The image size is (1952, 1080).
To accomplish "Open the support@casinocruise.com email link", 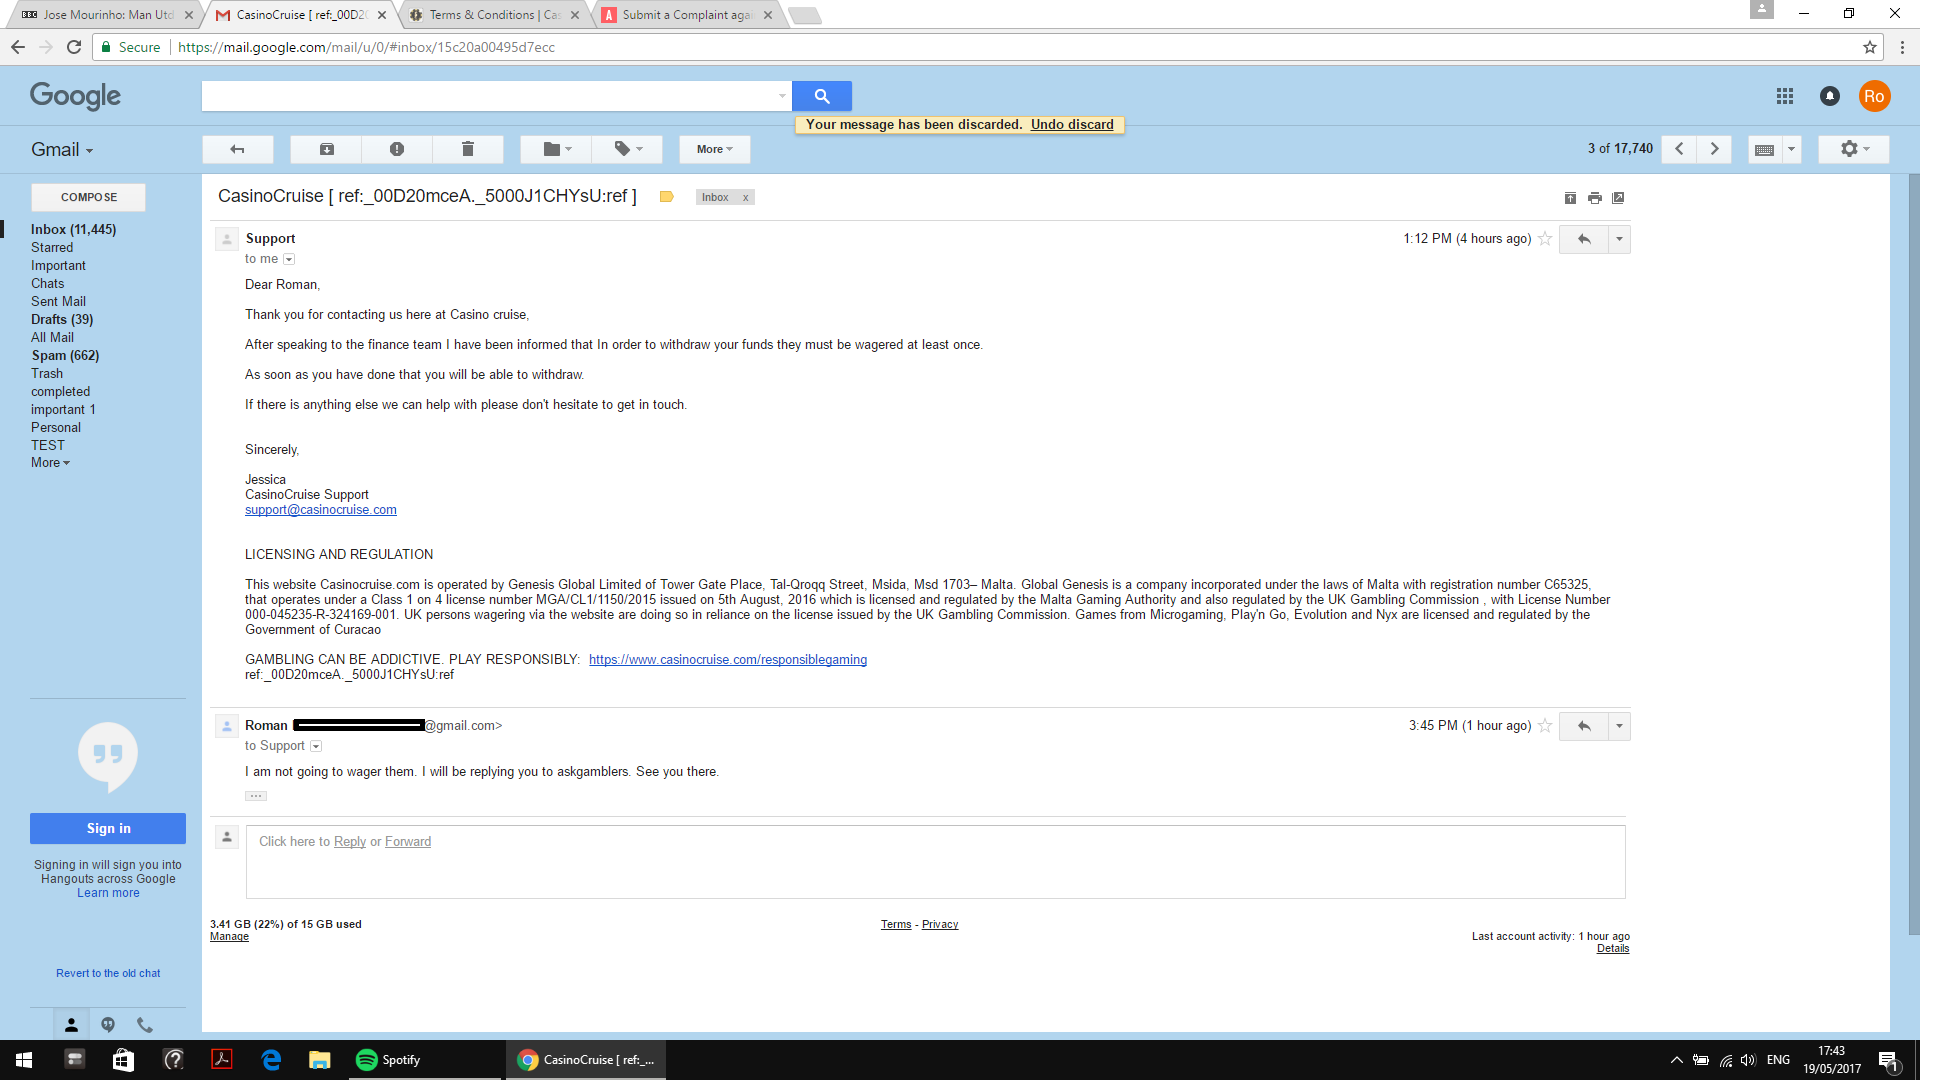I will (x=321, y=510).
